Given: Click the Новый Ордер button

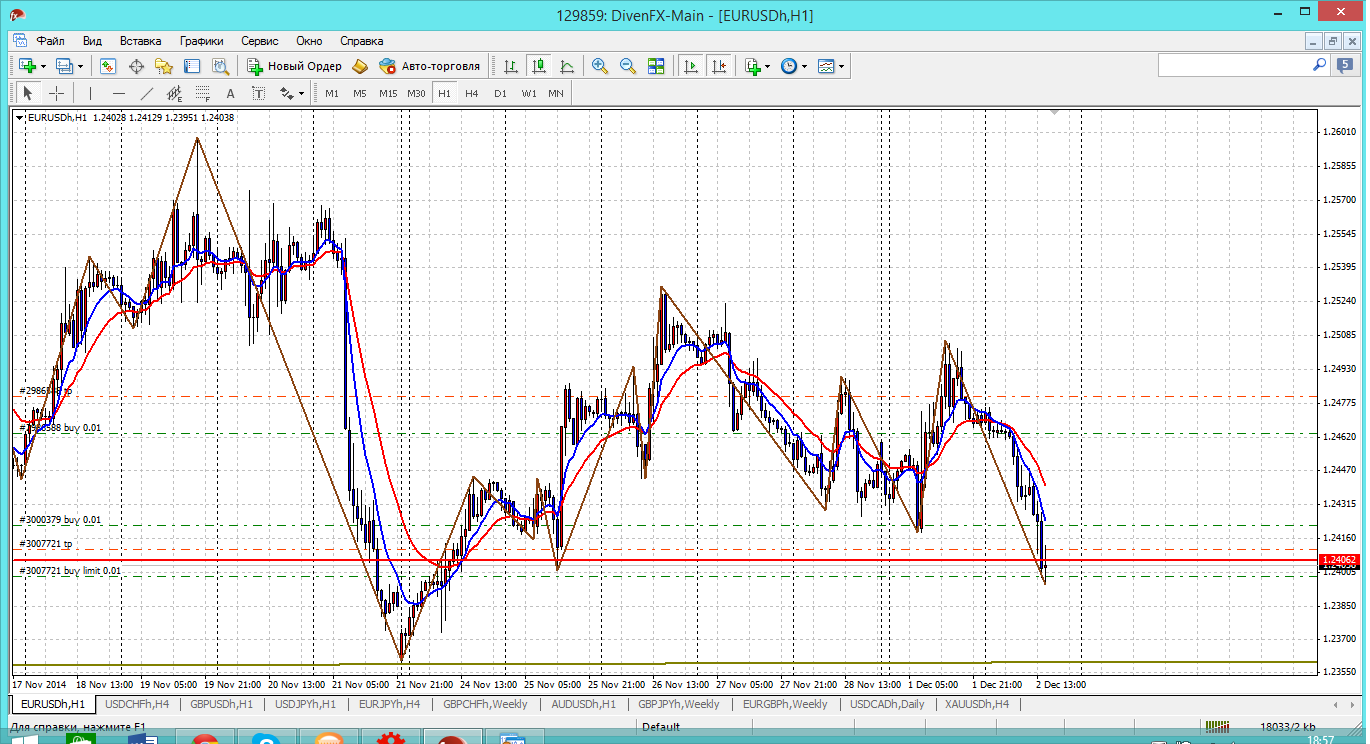Looking at the screenshot, I should click(x=295, y=66).
